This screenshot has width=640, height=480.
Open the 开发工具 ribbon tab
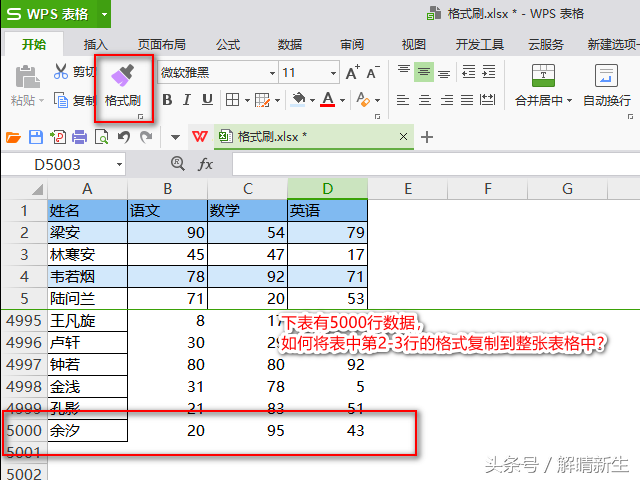(480, 44)
